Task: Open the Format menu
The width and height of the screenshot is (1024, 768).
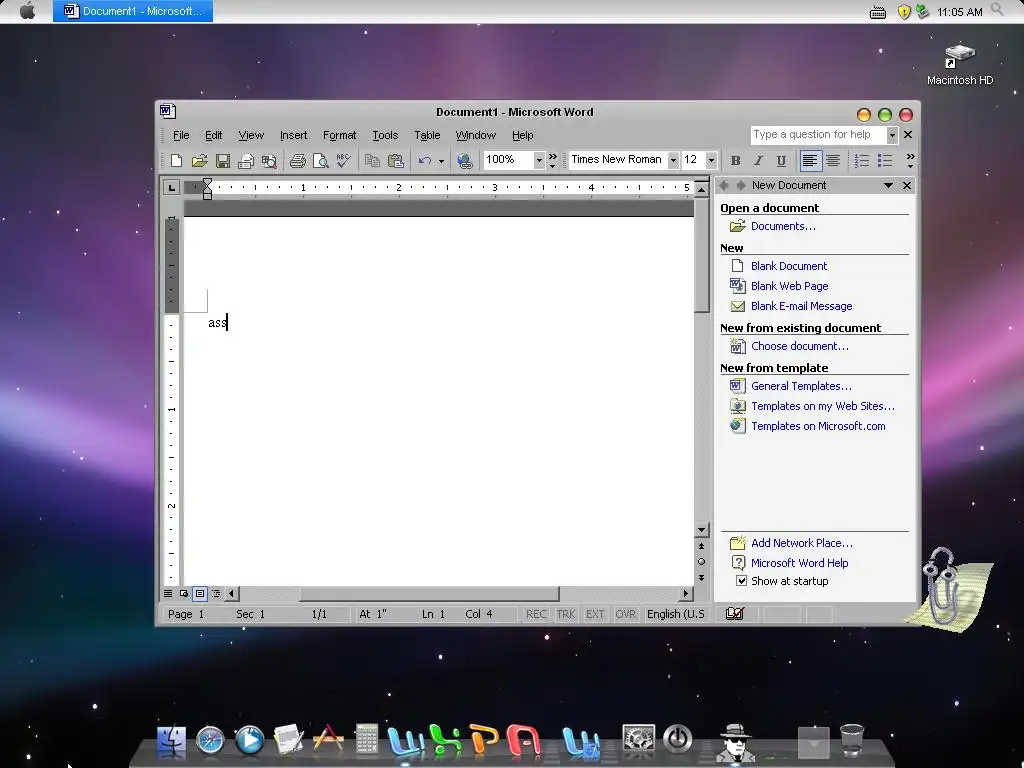Action: 340,135
